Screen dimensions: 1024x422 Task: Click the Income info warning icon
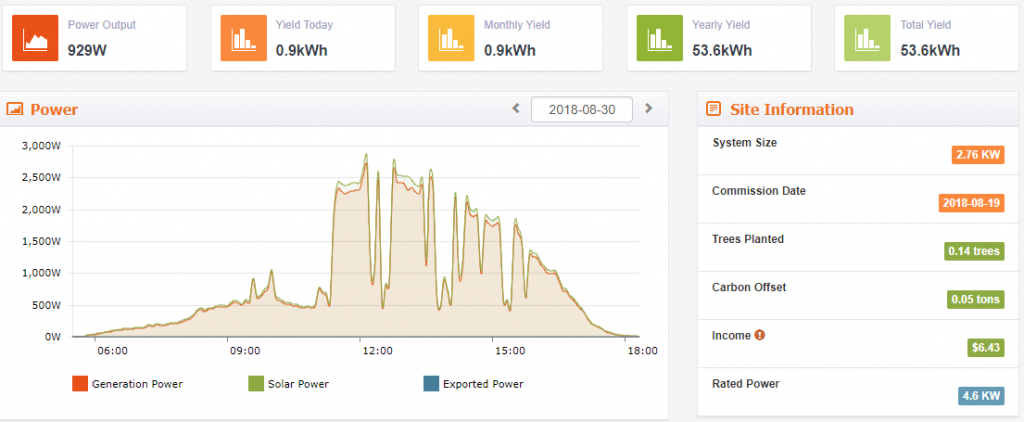tap(760, 335)
